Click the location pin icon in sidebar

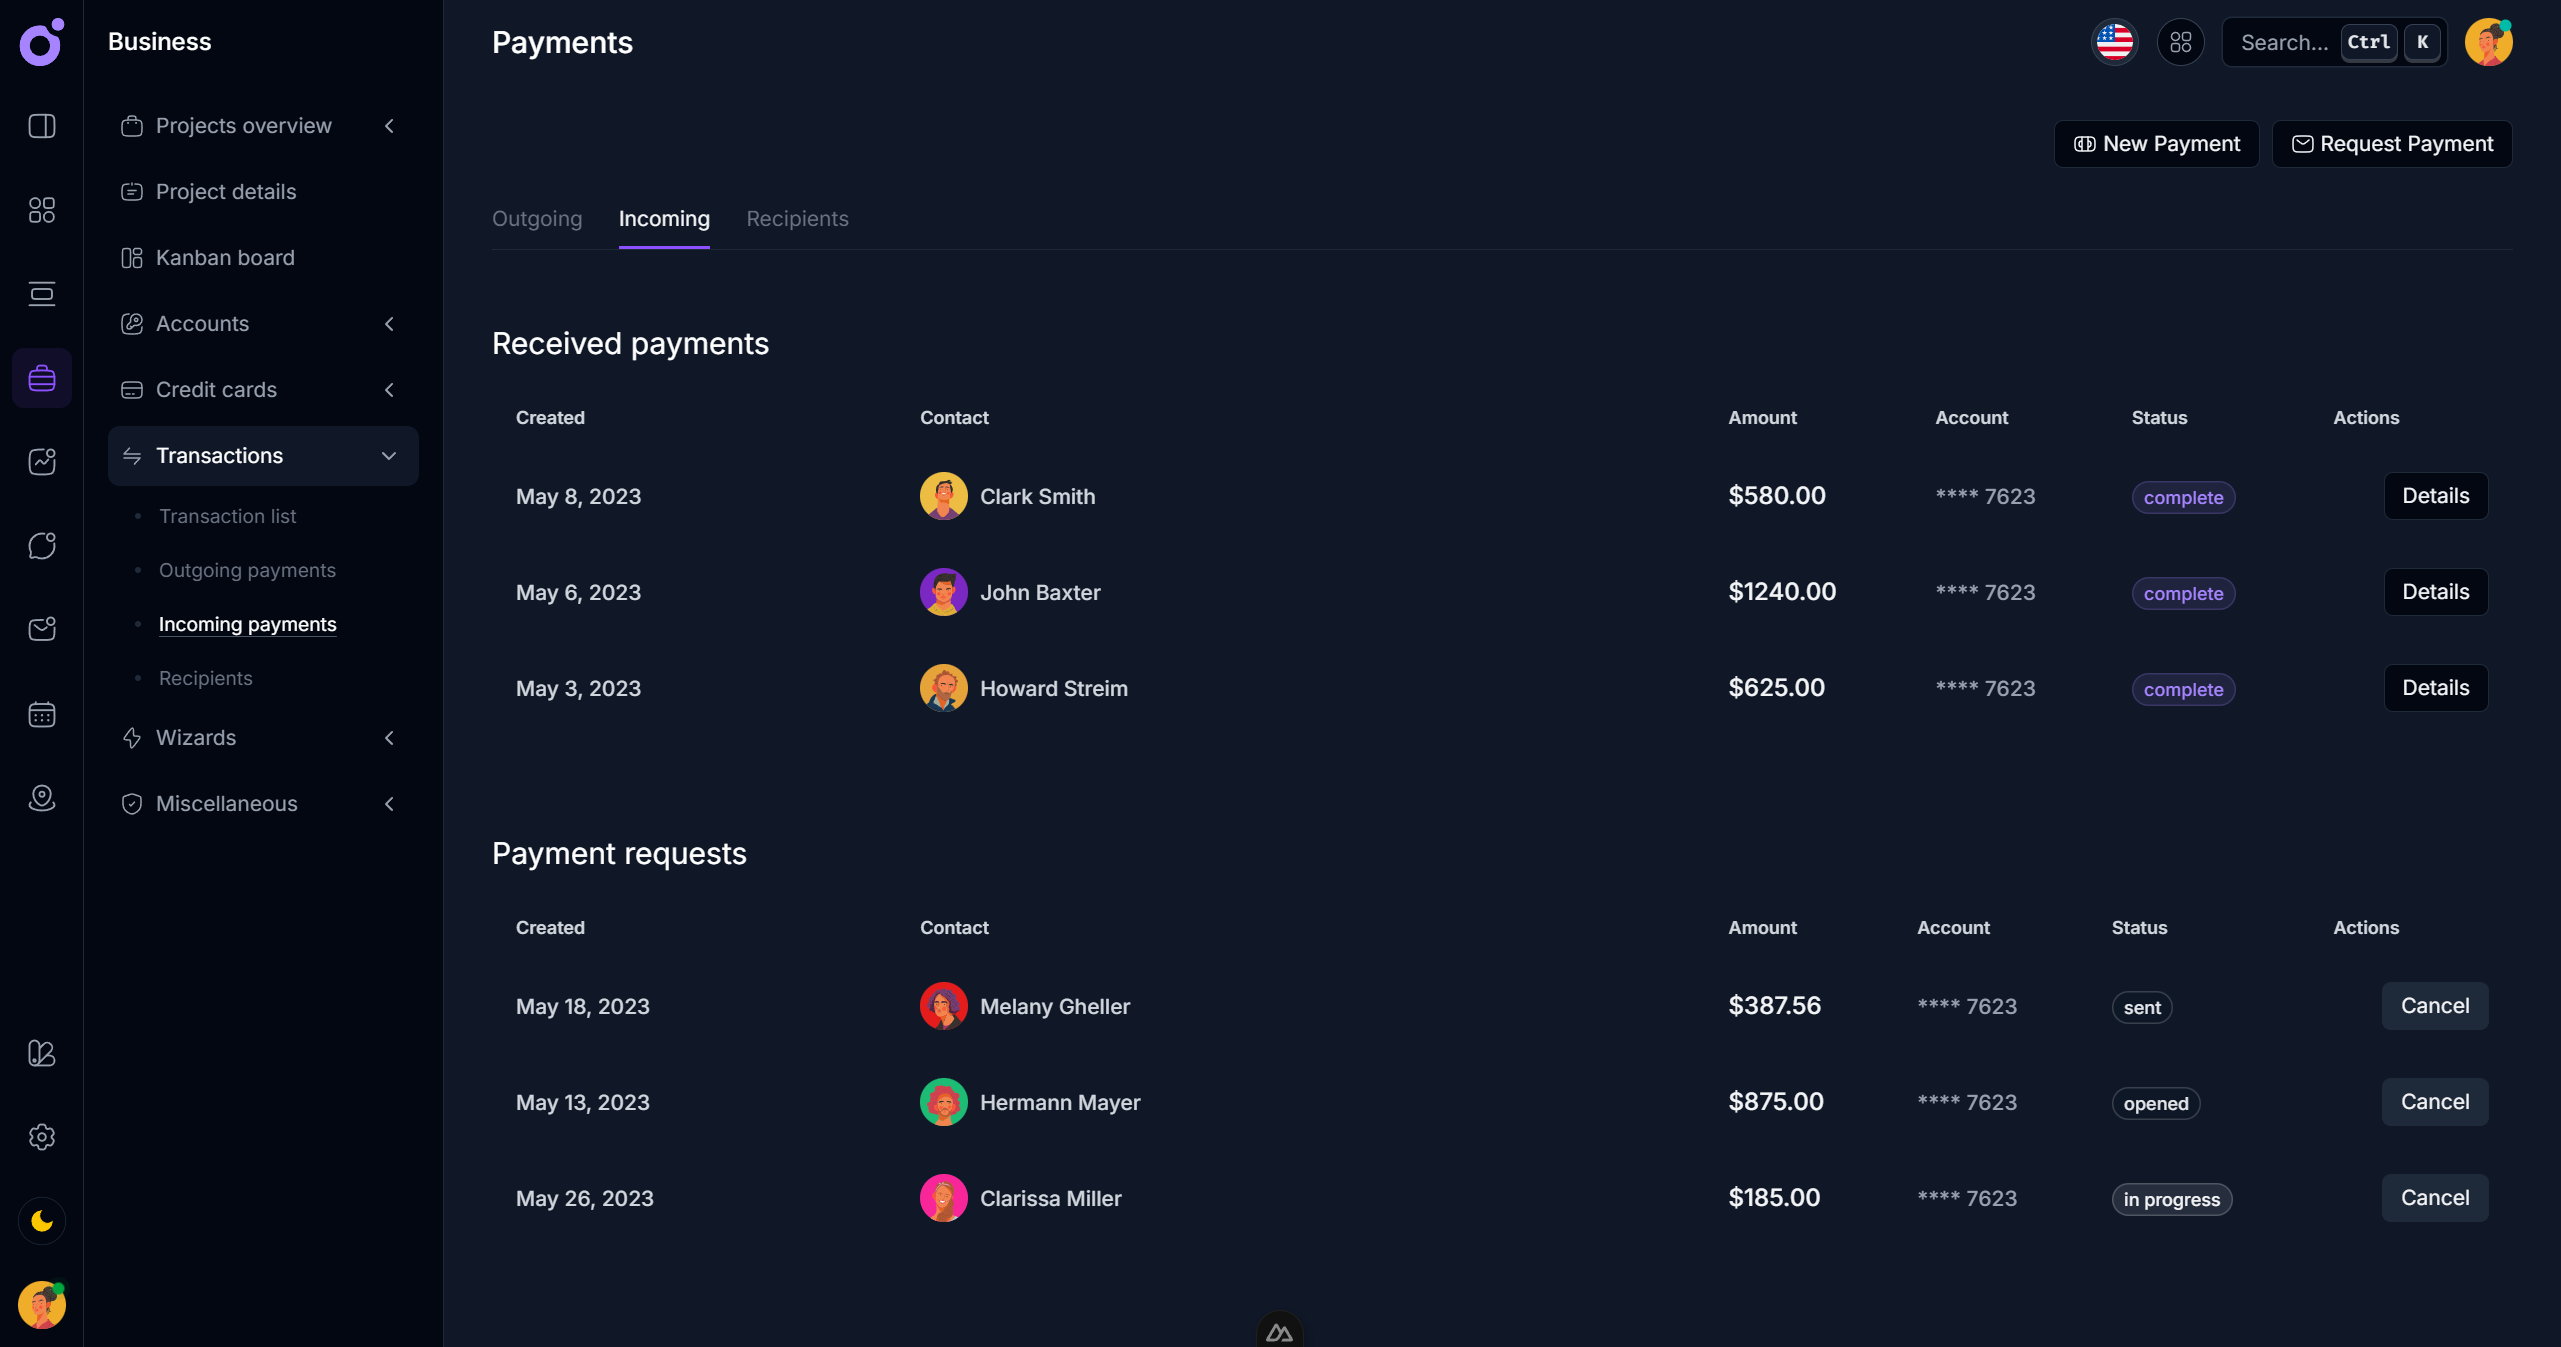coord(41,798)
